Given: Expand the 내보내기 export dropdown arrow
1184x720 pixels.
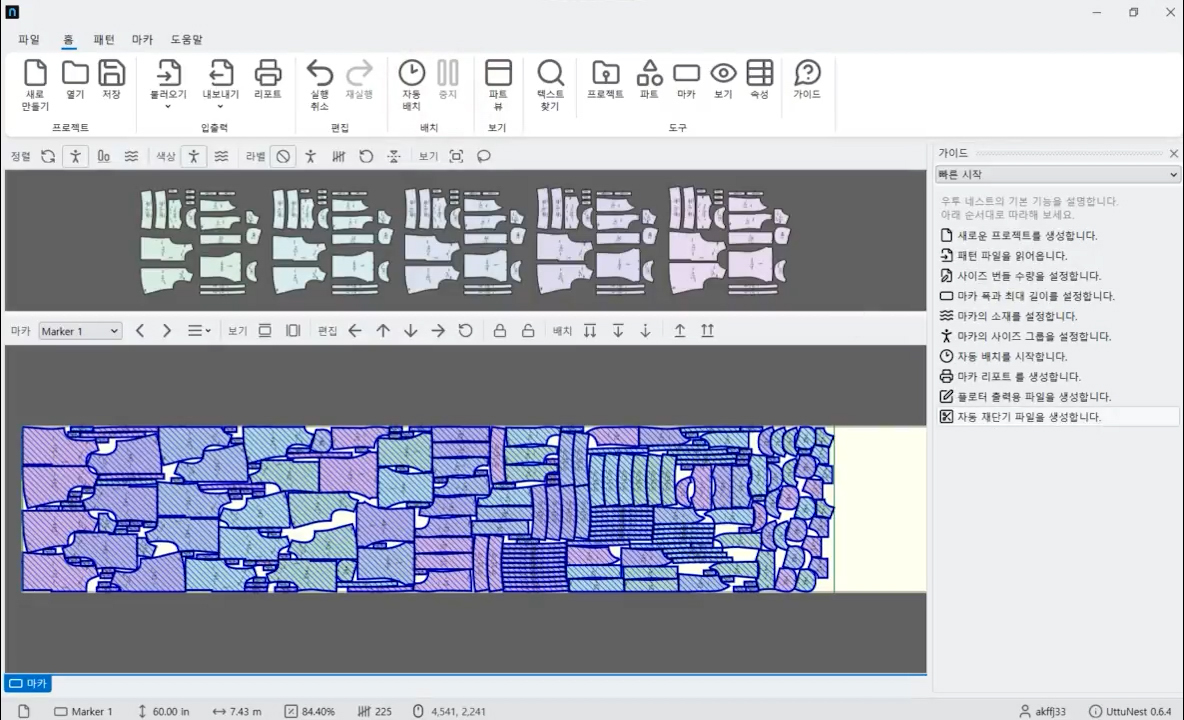Looking at the screenshot, I should (x=220, y=106).
